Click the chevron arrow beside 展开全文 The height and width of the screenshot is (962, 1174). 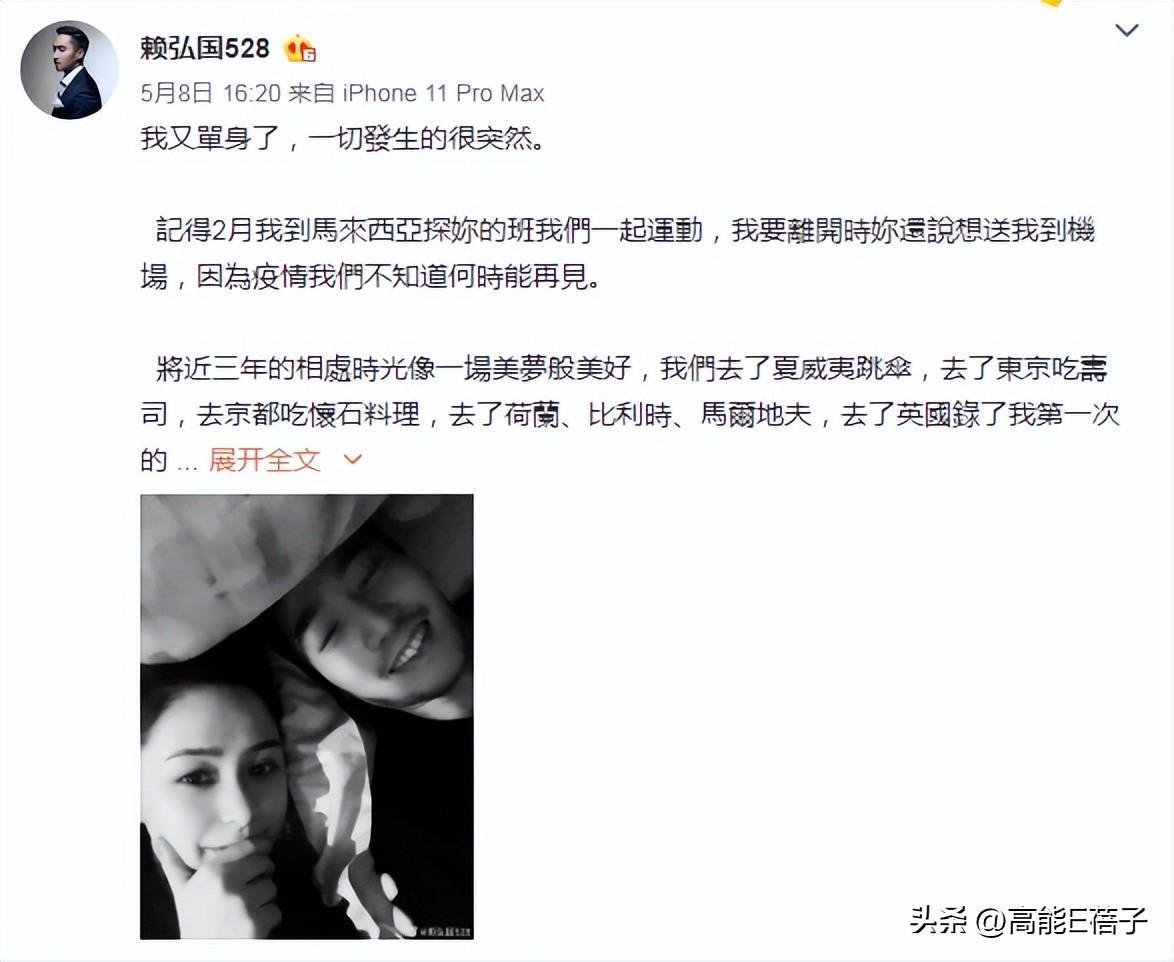click(353, 460)
